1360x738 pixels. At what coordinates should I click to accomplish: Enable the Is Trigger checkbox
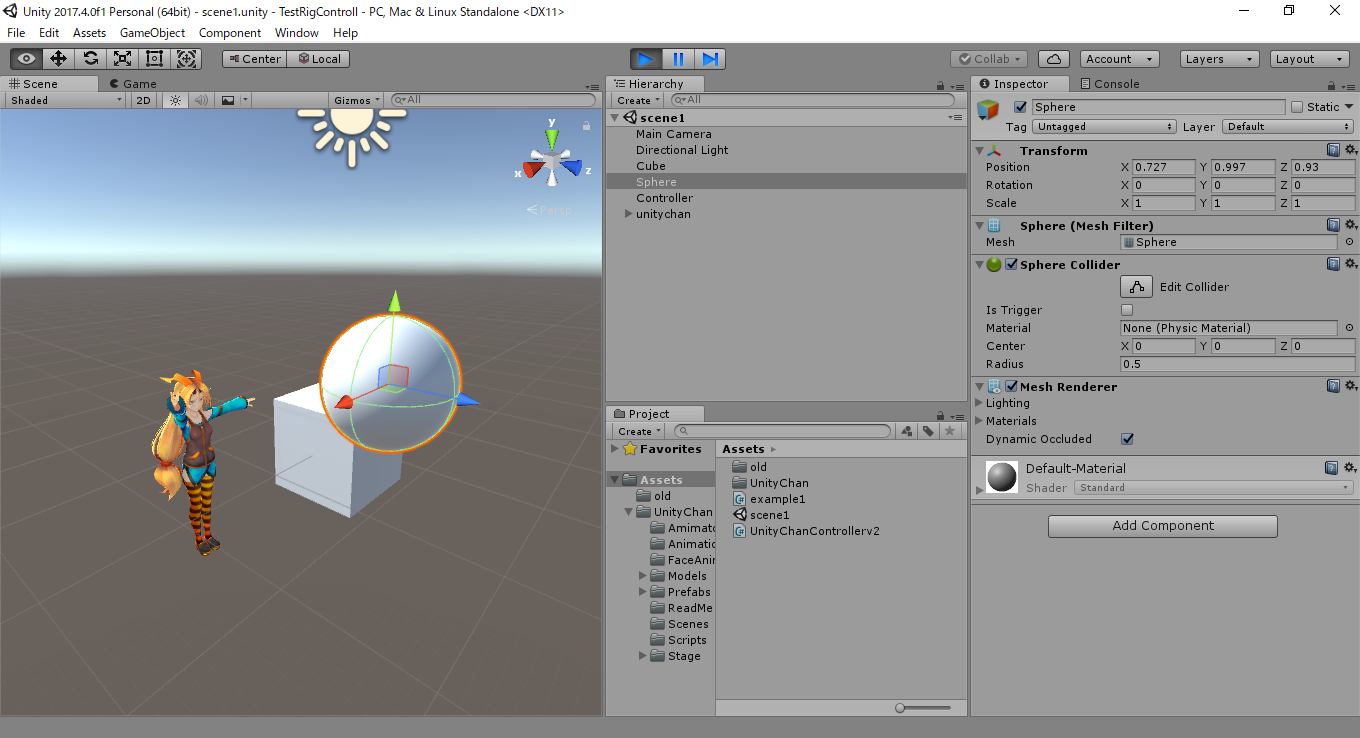click(1127, 310)
